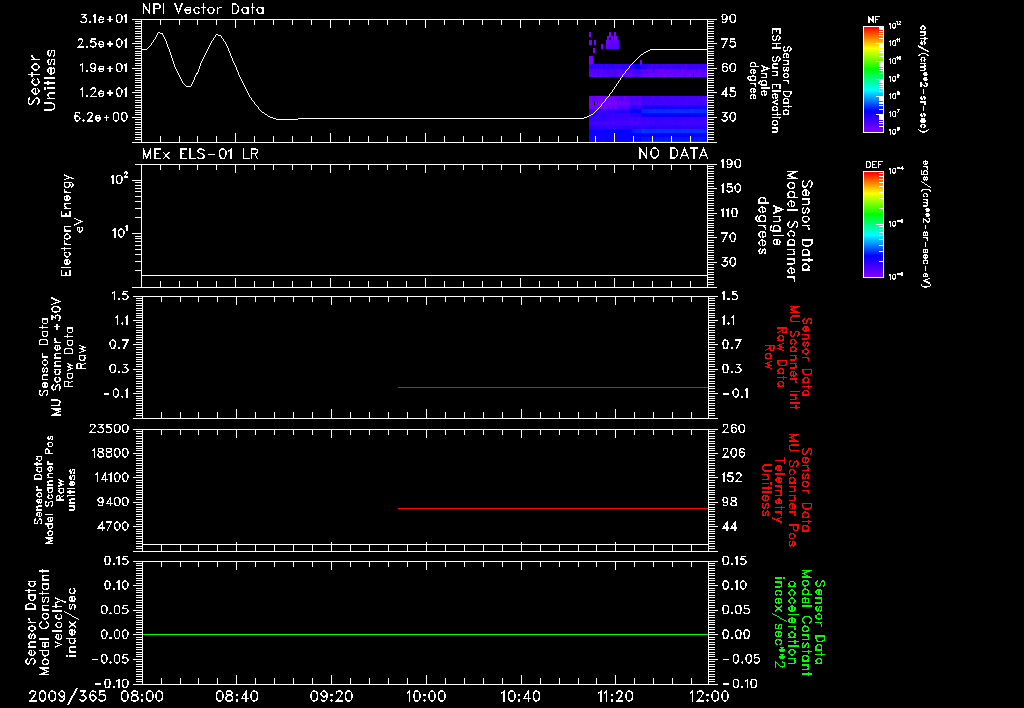Click the 23500 scanner position tick

pos(108,429)
